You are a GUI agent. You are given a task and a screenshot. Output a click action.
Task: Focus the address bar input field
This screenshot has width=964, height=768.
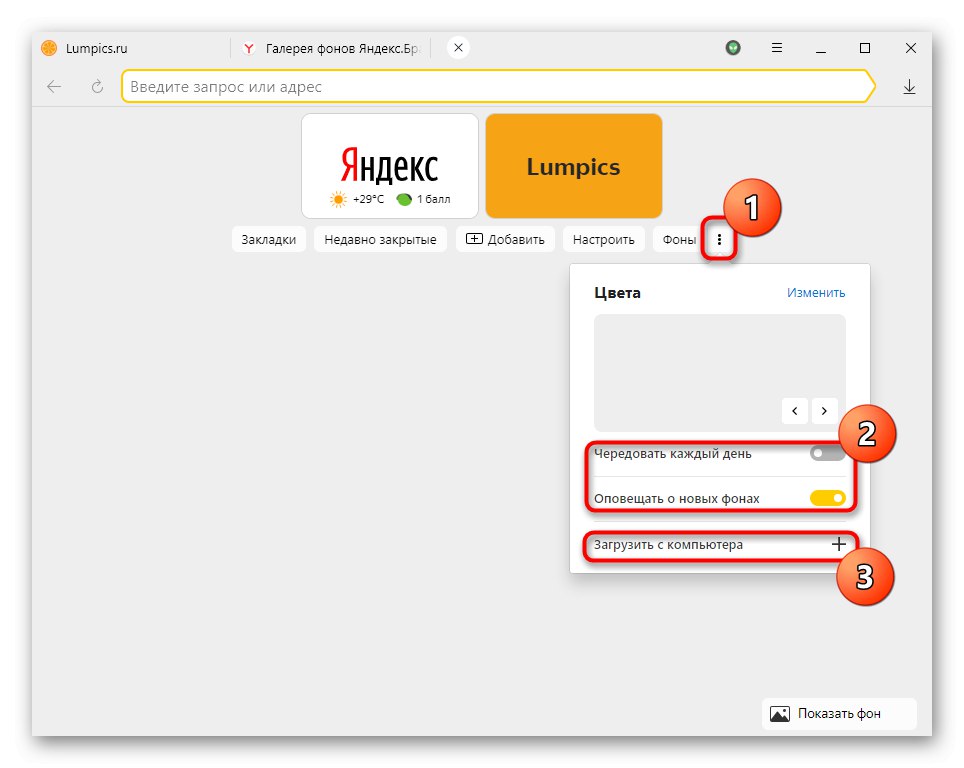pyautogui.click(x=497, y=87)
